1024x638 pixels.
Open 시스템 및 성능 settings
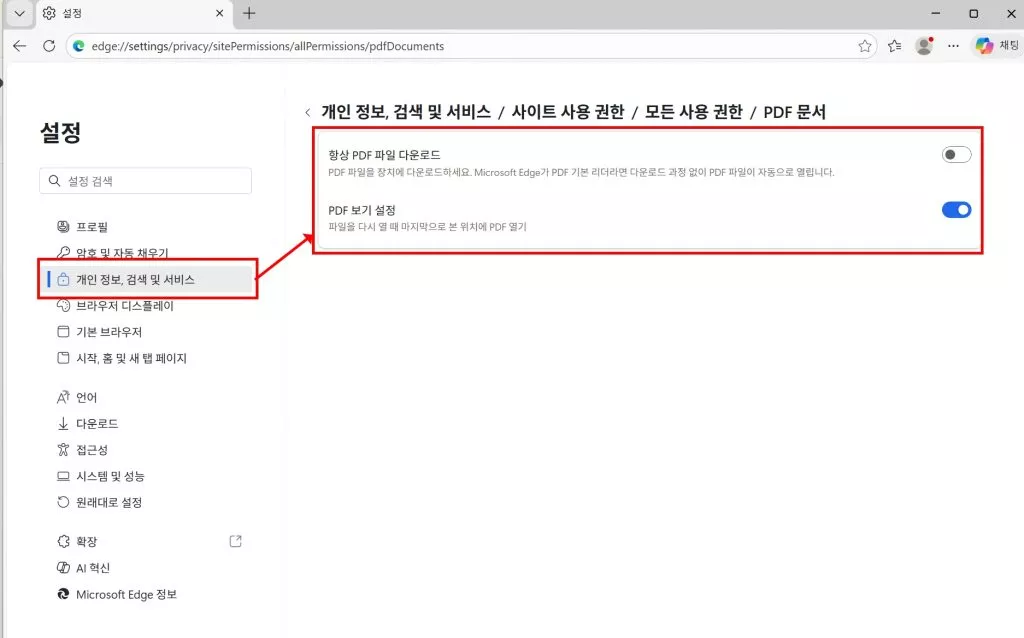pyautogui.click(x=104, y=476)
